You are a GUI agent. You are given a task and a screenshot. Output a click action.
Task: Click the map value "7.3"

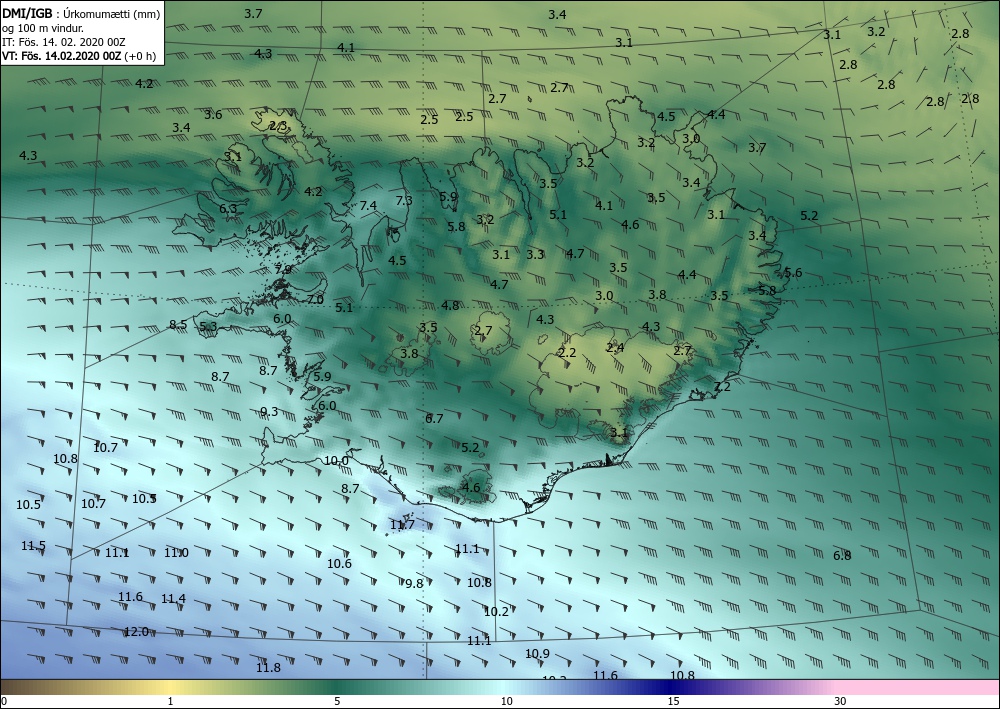pos(404,200)
